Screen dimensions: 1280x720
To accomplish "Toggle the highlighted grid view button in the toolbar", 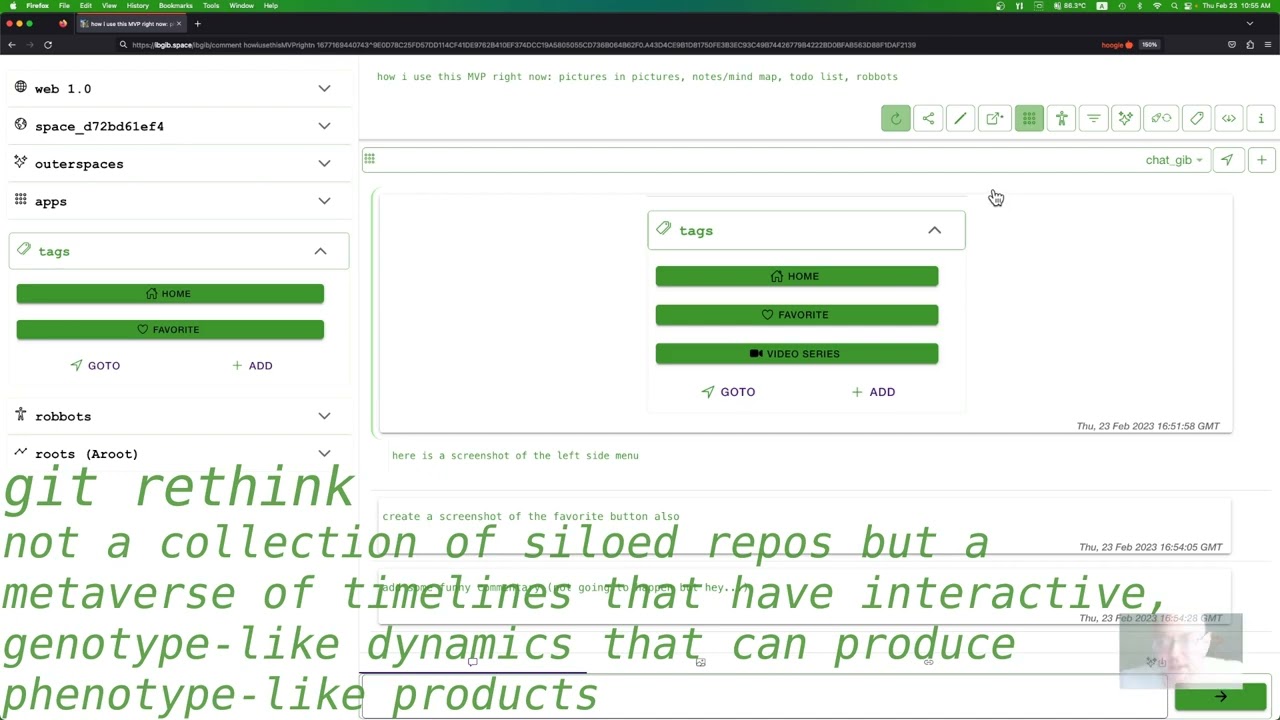I will click(x=1028, y=119).
